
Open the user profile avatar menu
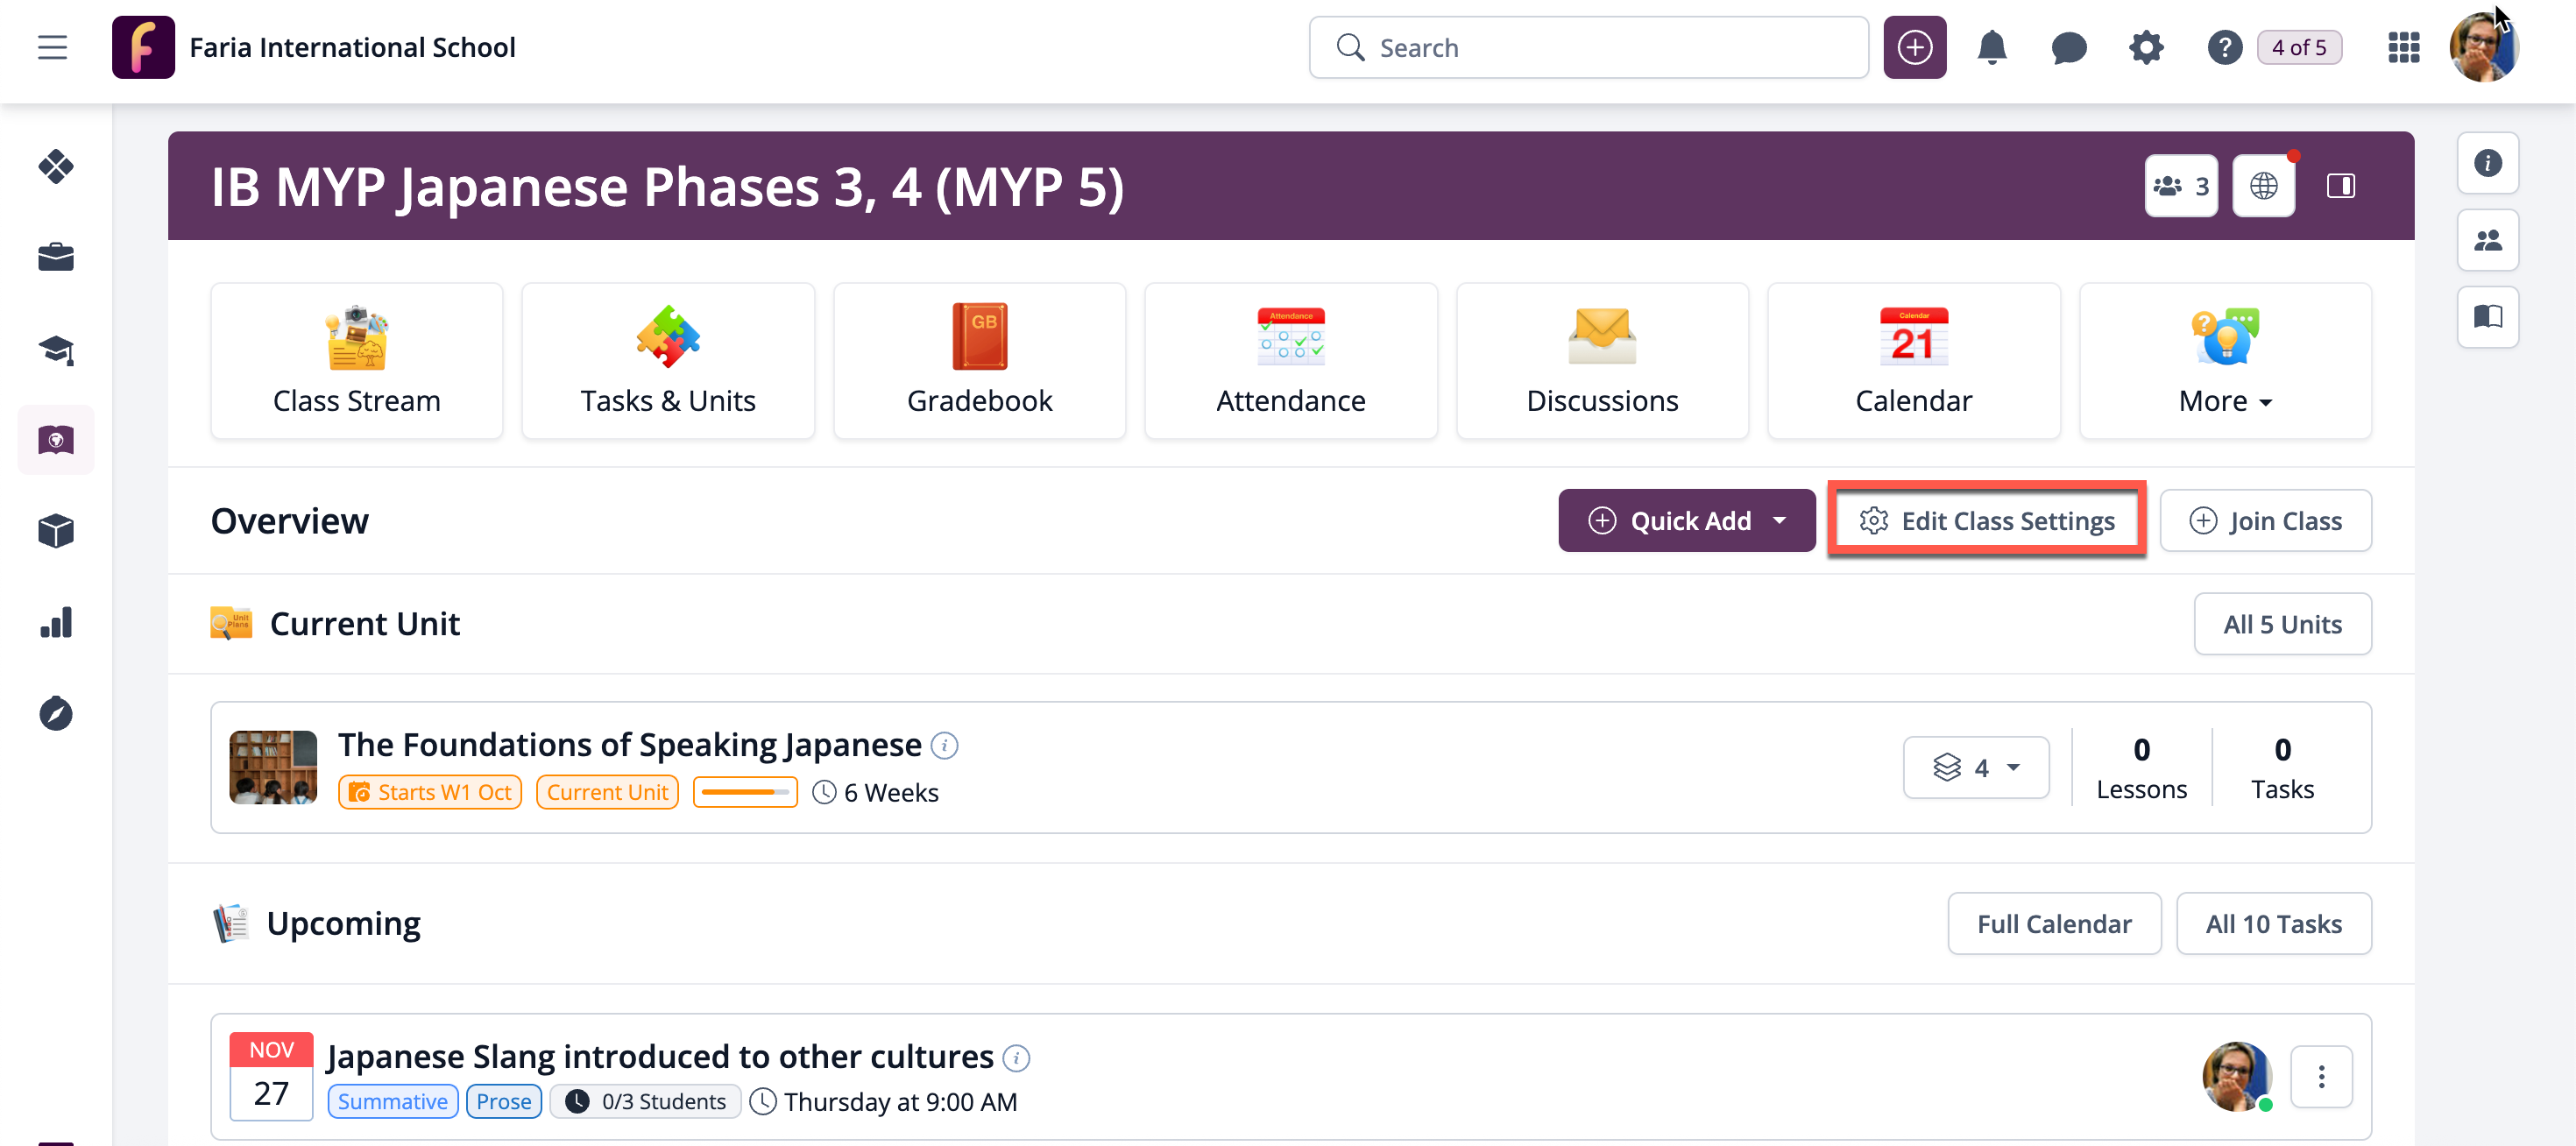point(2483,47)
